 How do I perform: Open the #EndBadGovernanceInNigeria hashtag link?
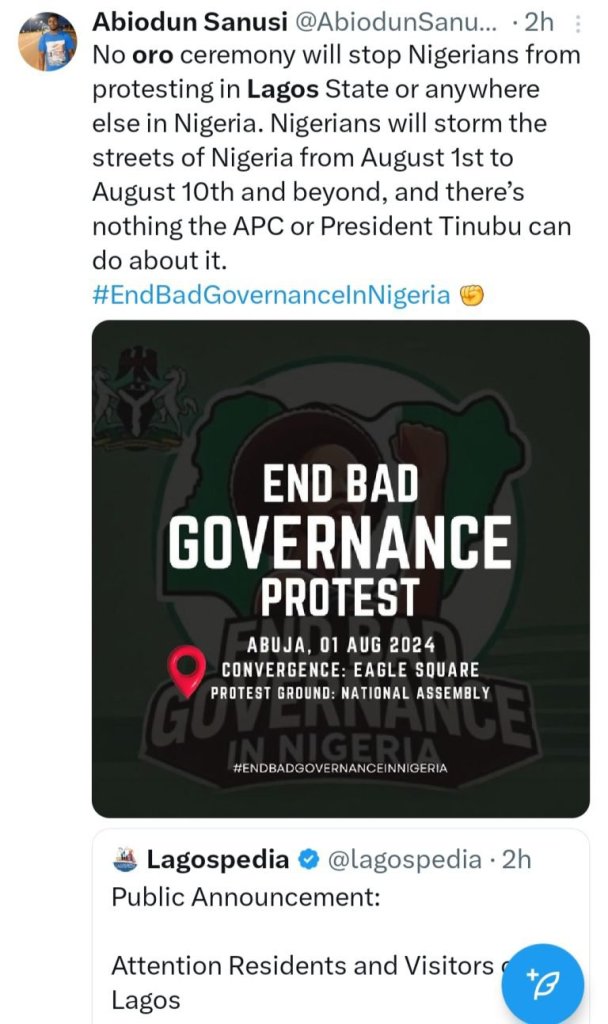(x=270, y=295)
